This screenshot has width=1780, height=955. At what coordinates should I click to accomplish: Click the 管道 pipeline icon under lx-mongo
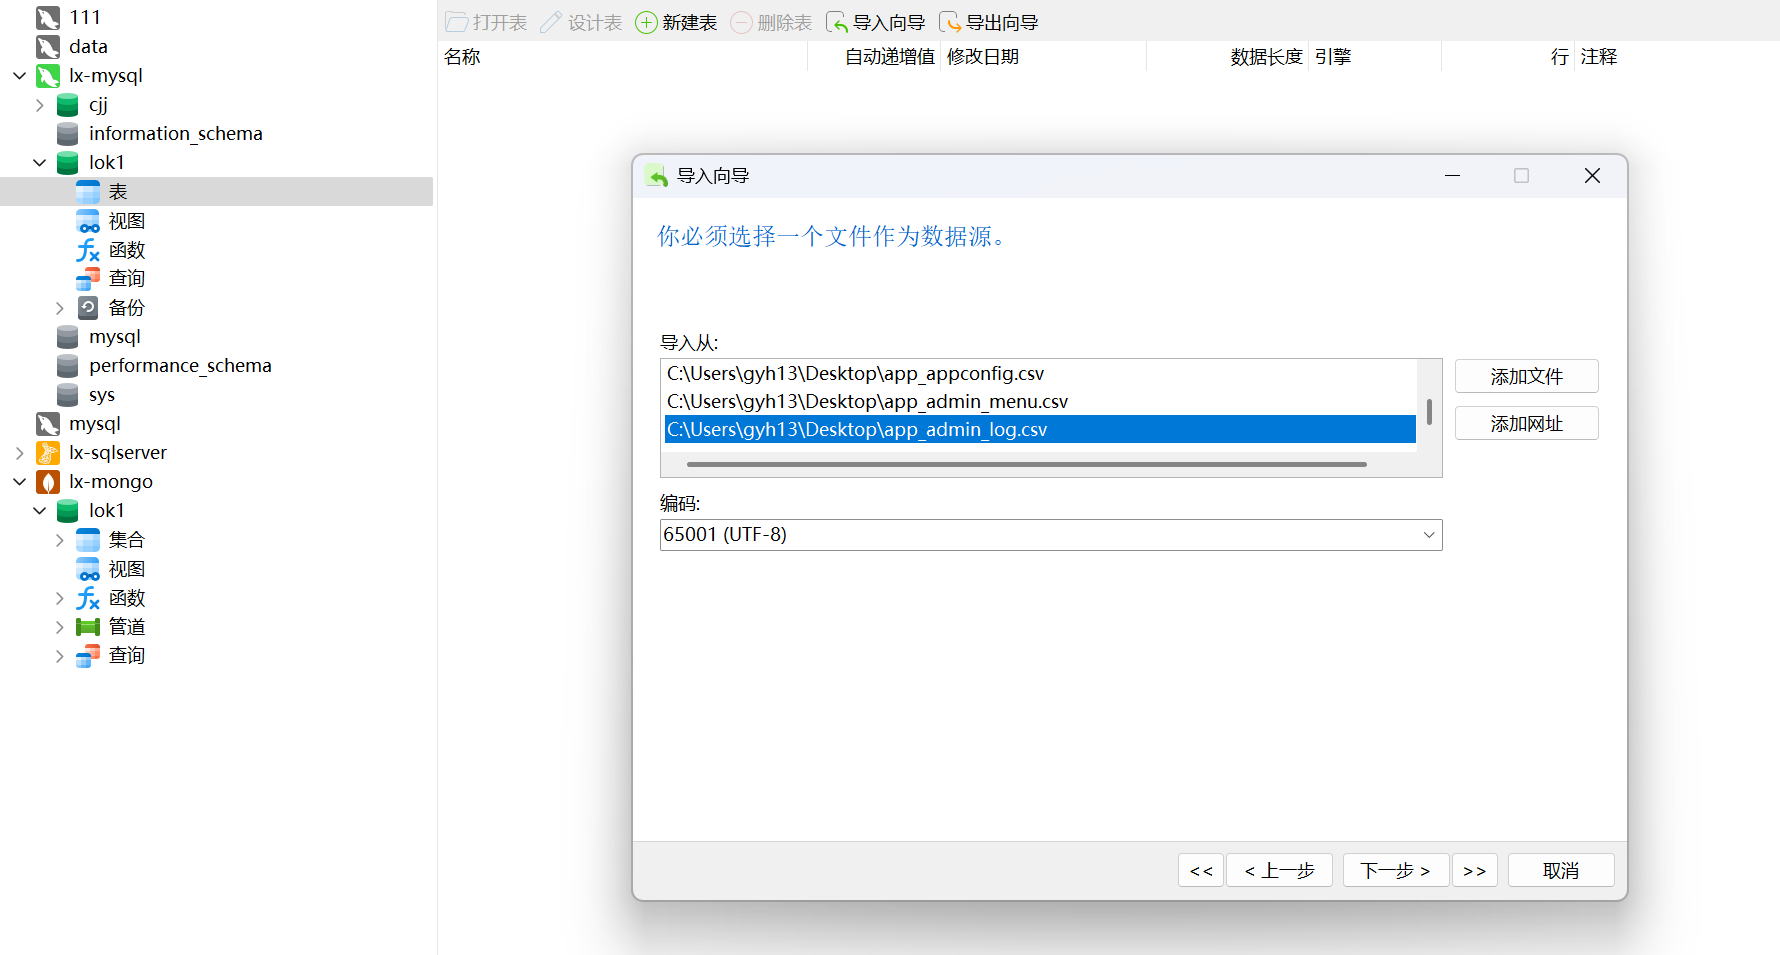(88, 627)
